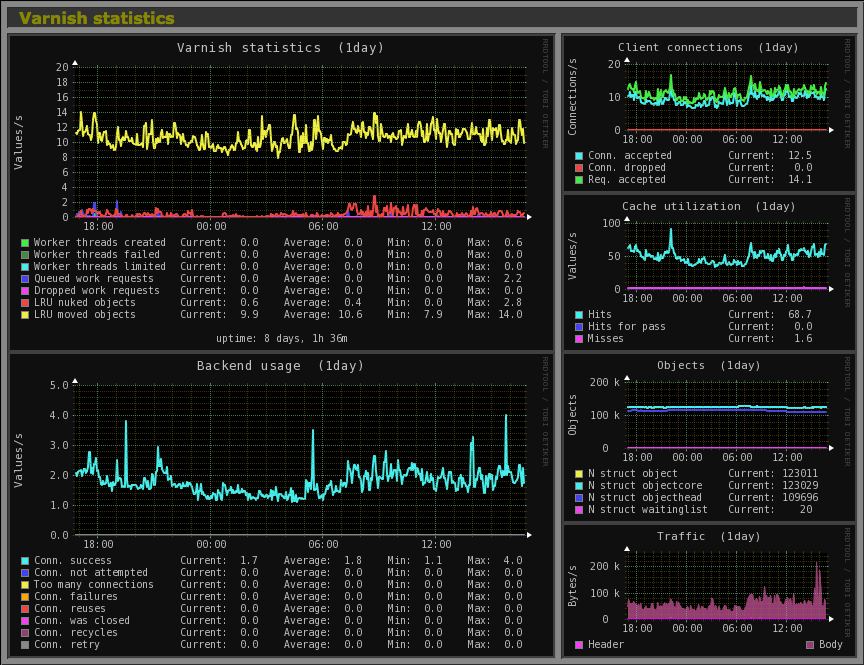Click the Conn. recycles legend swatch

pyautogui.click(x=25, y=633)
